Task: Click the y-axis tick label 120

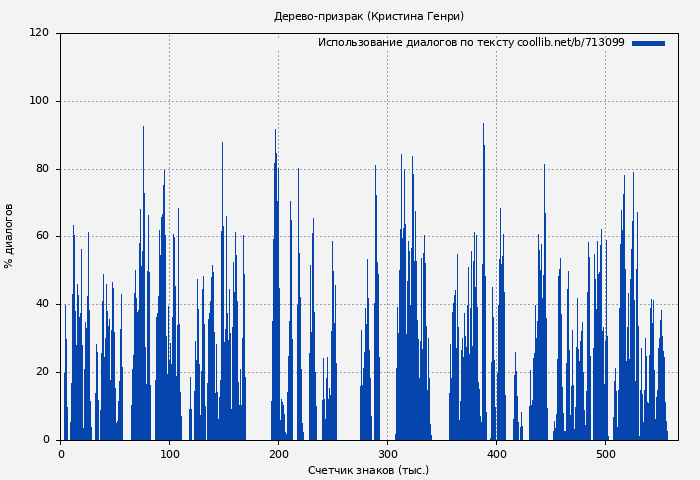Action: coord(39,33)
